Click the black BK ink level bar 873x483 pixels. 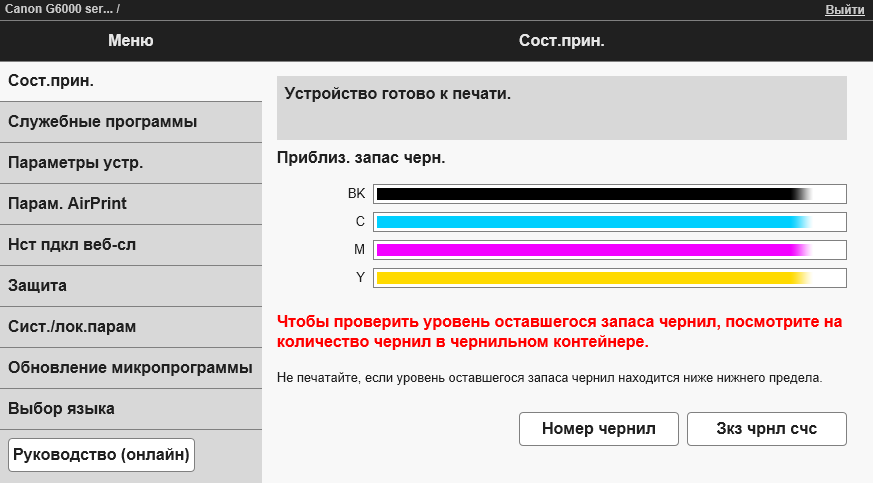click(610, 194)
